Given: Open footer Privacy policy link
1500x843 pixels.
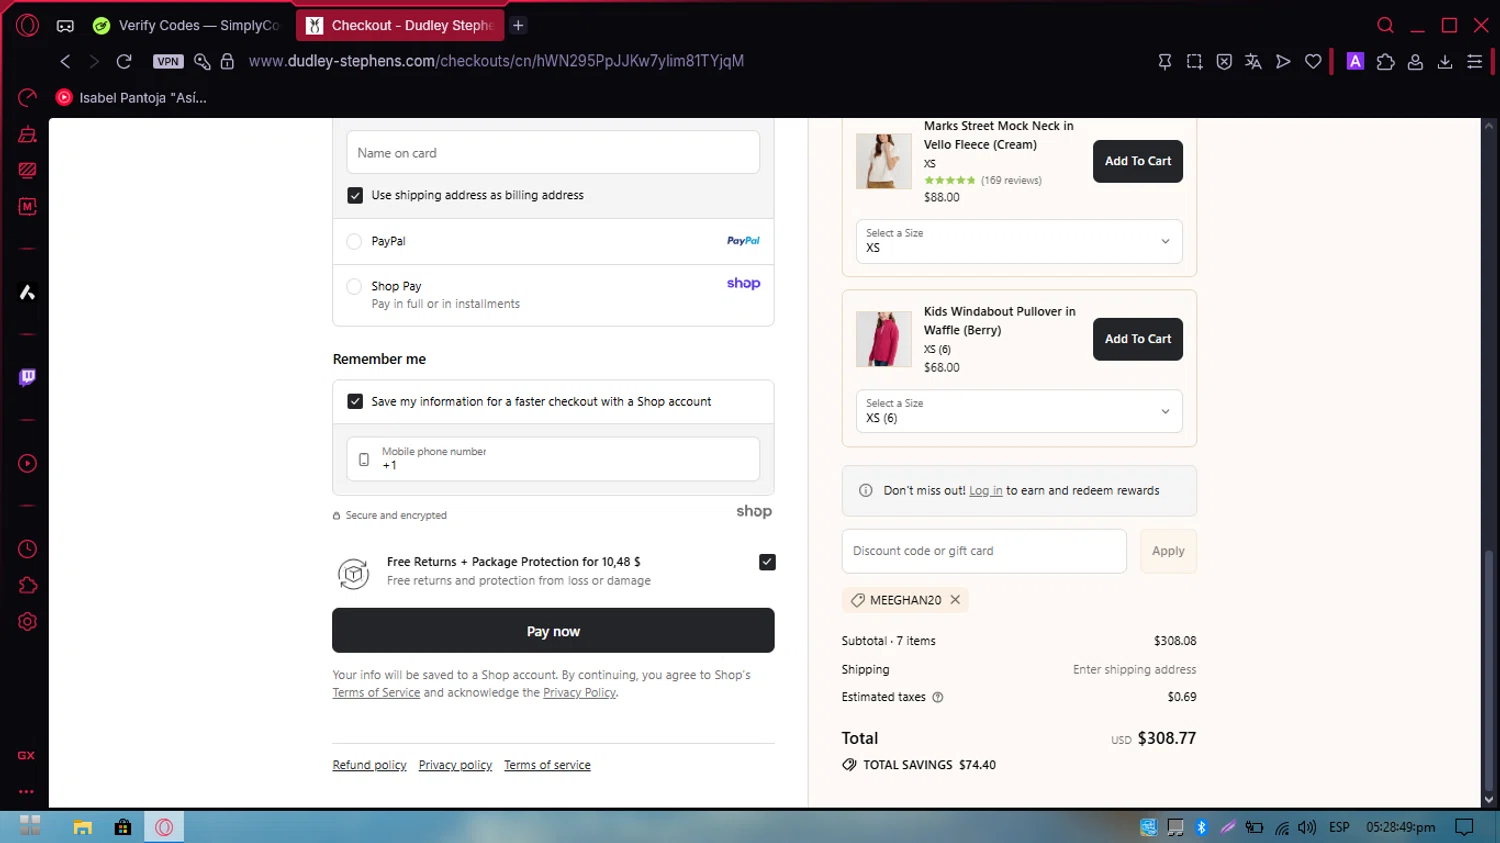Looking at the screenshot, I should tap(455, 765).
